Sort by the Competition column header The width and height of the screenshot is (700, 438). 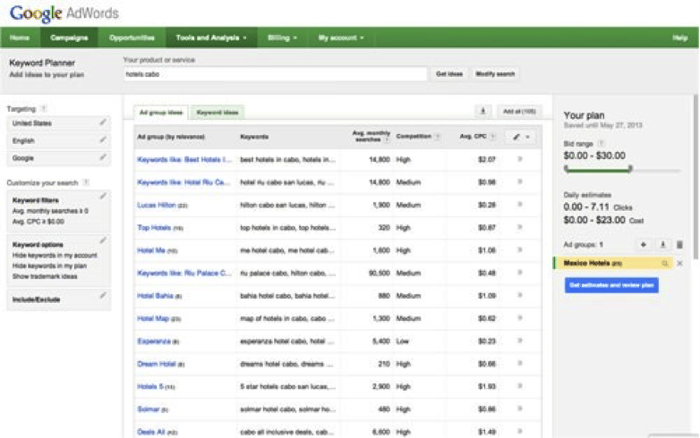pos(414,136)
